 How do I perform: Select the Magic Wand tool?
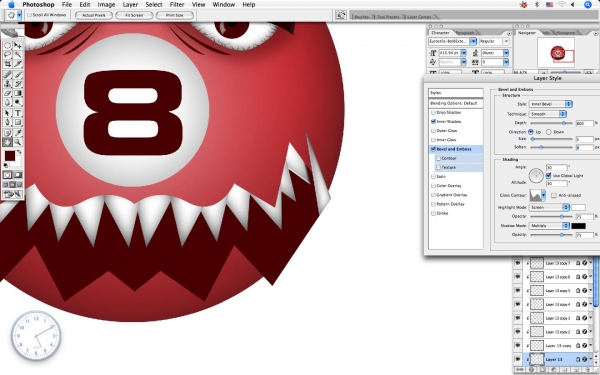[x=18, y=55]
